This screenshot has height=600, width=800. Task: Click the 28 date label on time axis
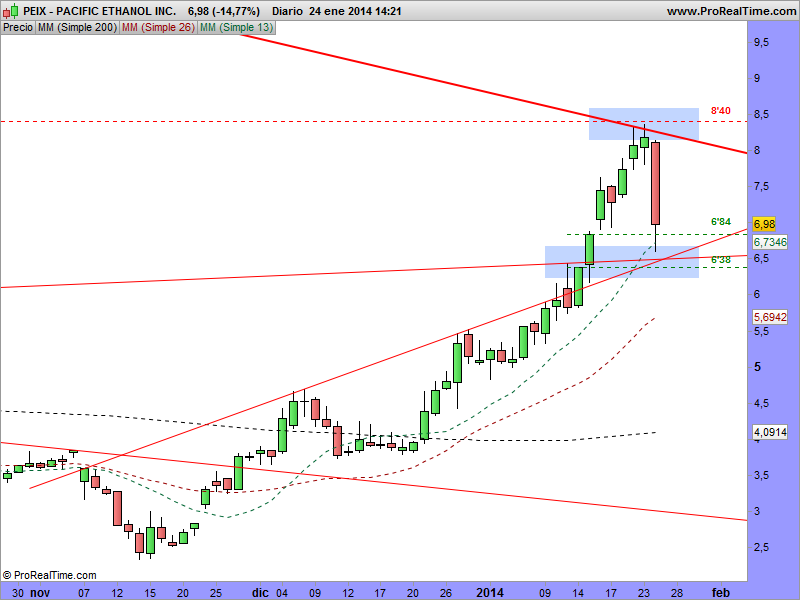[677, 593]
